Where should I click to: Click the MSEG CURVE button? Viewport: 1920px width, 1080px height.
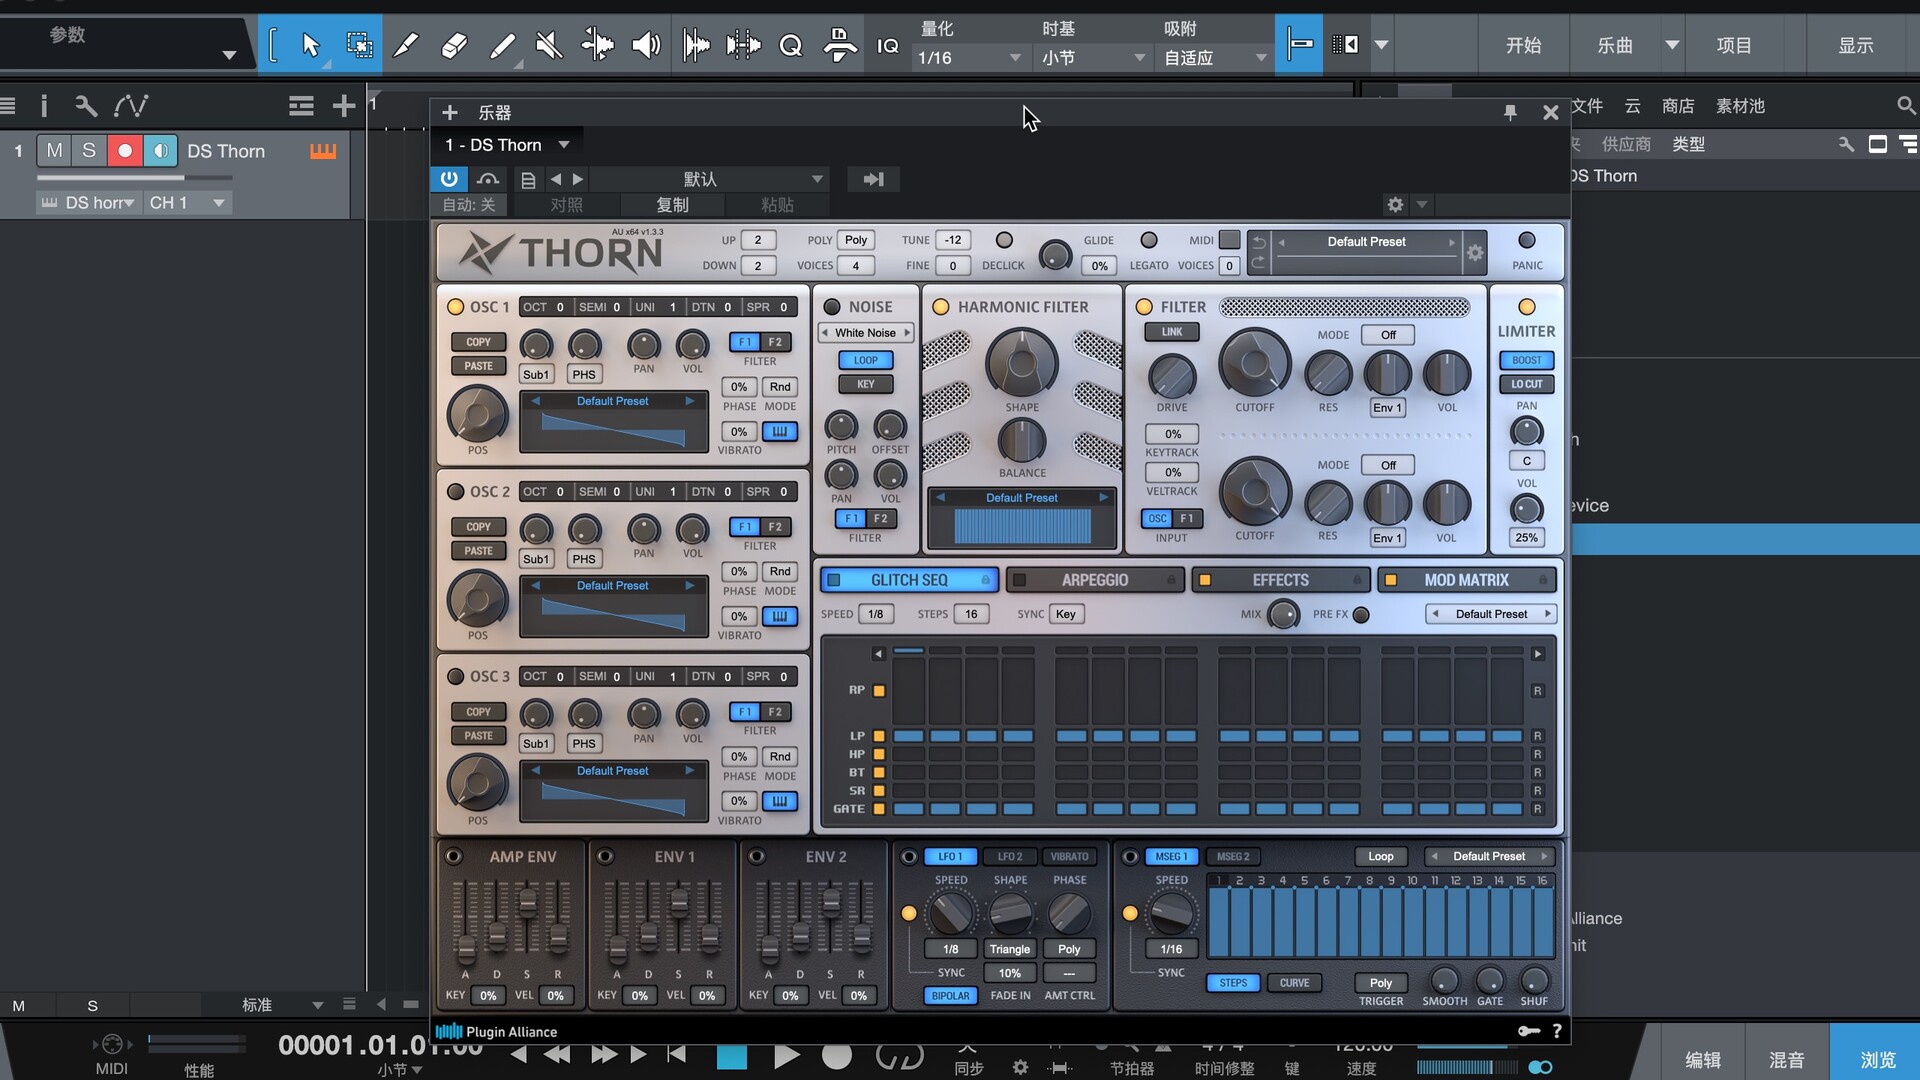1294,983
